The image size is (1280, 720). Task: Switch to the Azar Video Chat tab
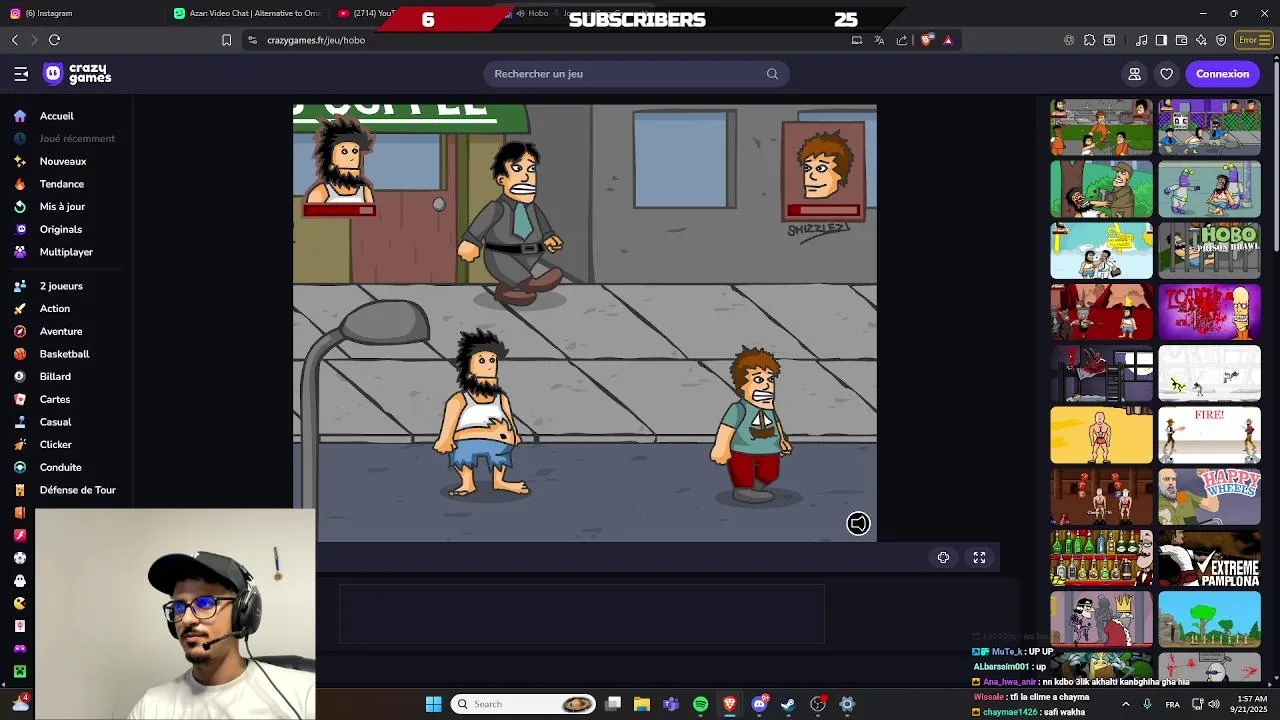click(246, 13)
